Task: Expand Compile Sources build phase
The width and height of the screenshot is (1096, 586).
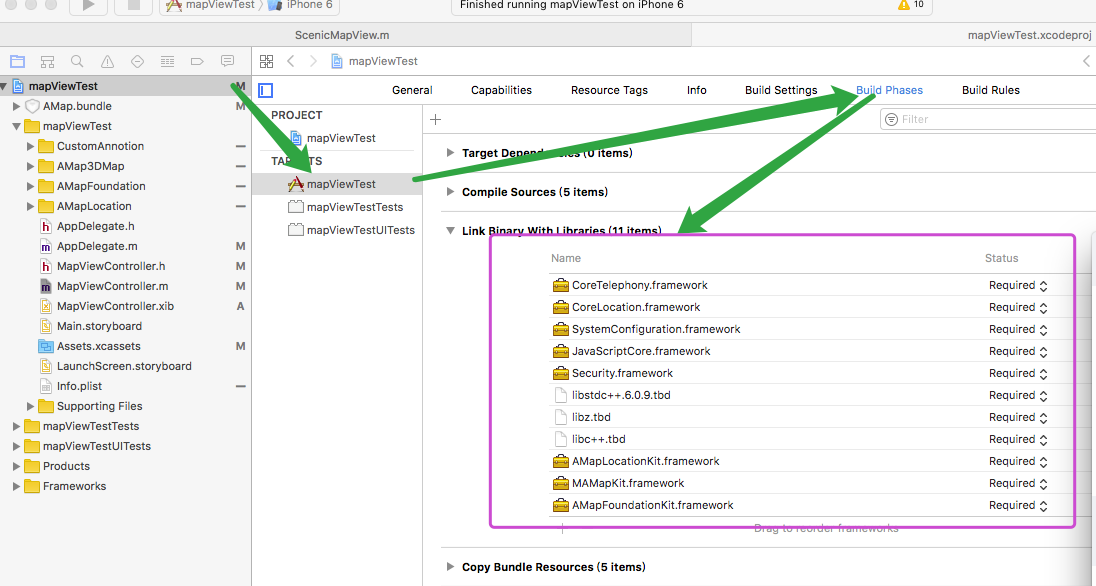Action: (x=450, y=192)
